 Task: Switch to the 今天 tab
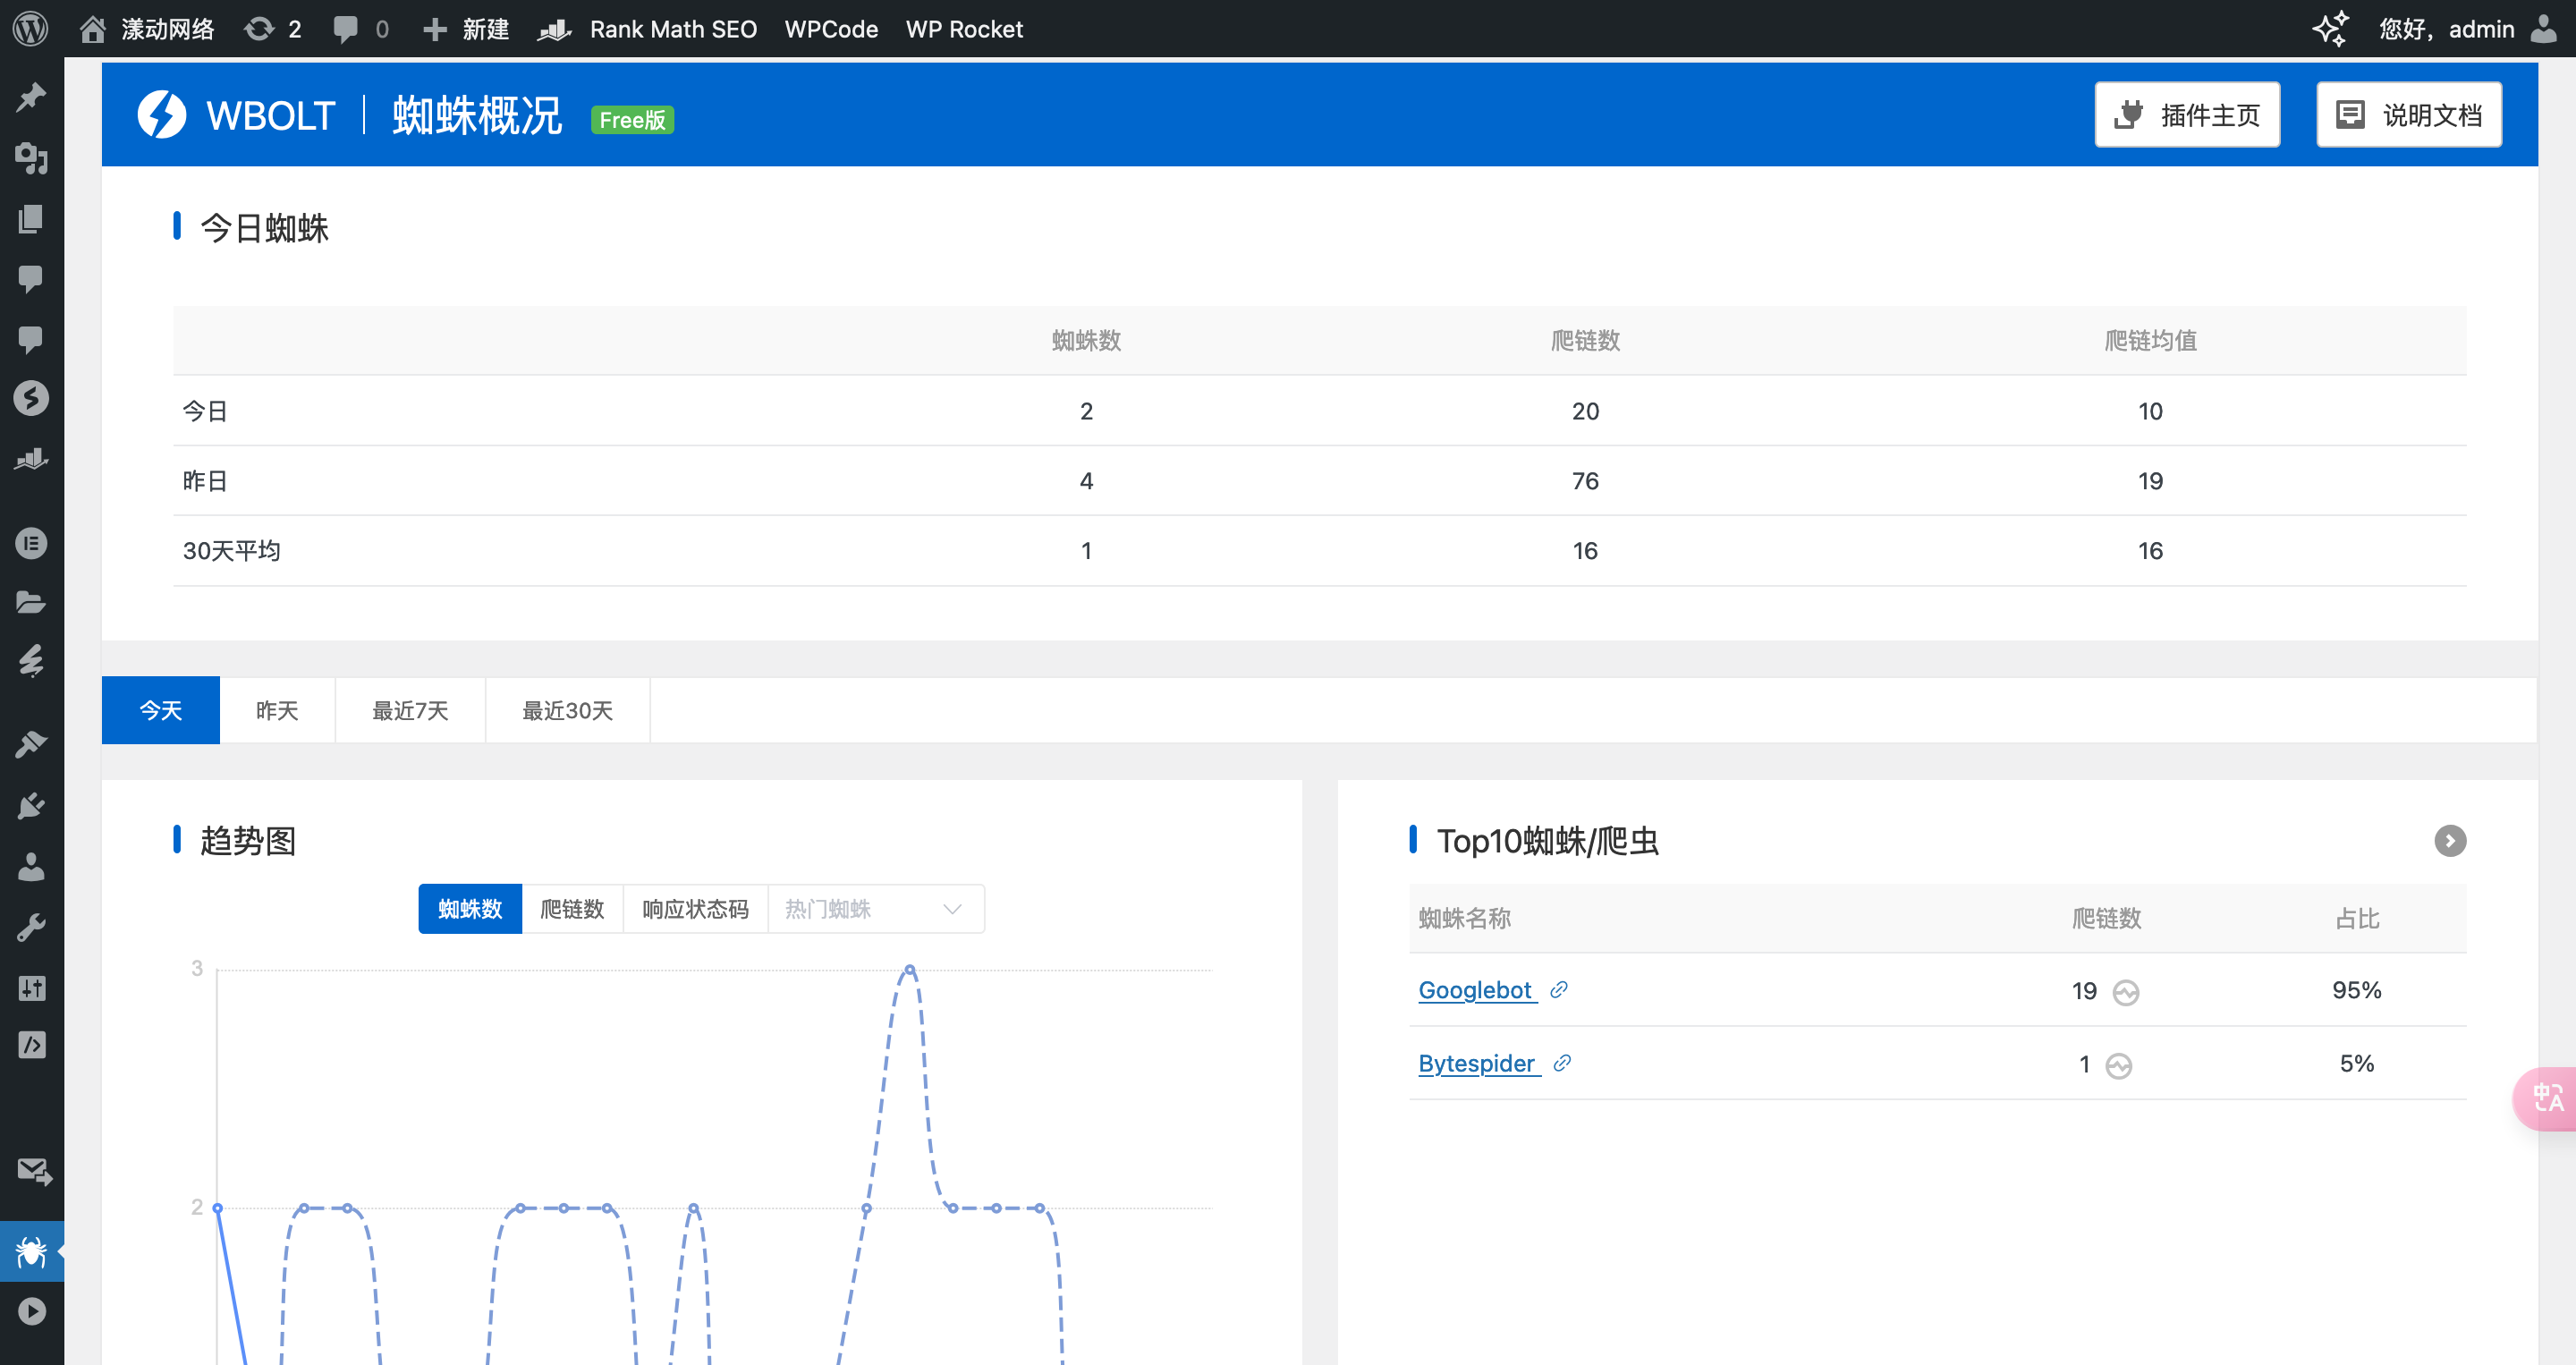pos(161,710)
